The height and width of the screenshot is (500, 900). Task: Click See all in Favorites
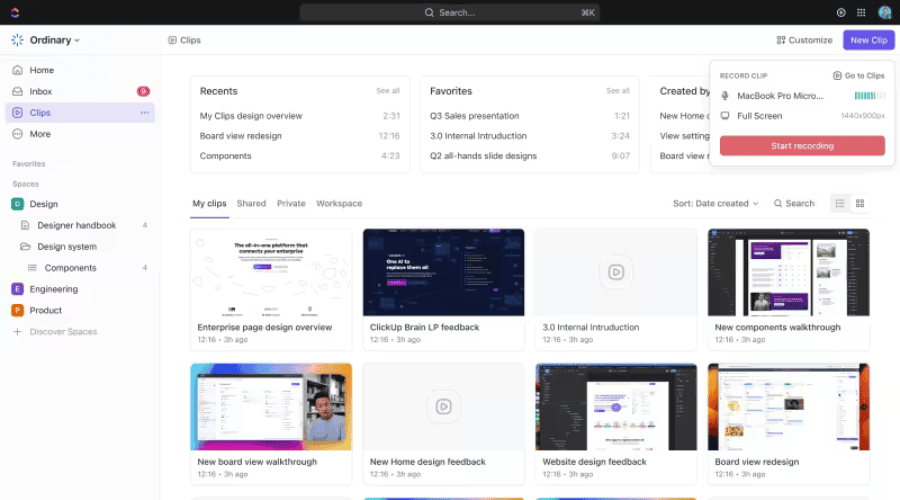tap(618, 91)
